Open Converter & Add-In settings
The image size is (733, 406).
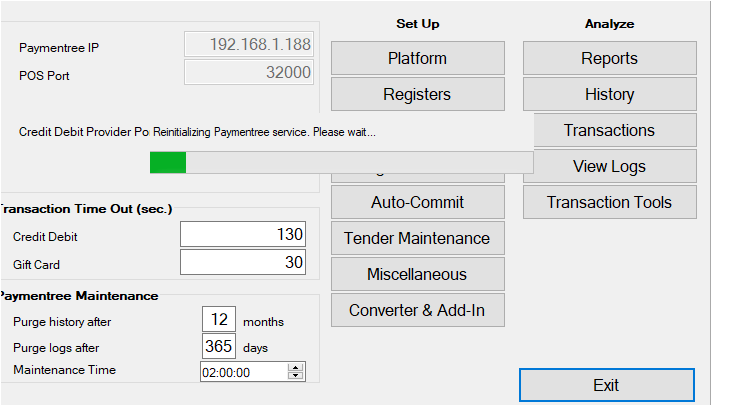click(x=417, y=310)
